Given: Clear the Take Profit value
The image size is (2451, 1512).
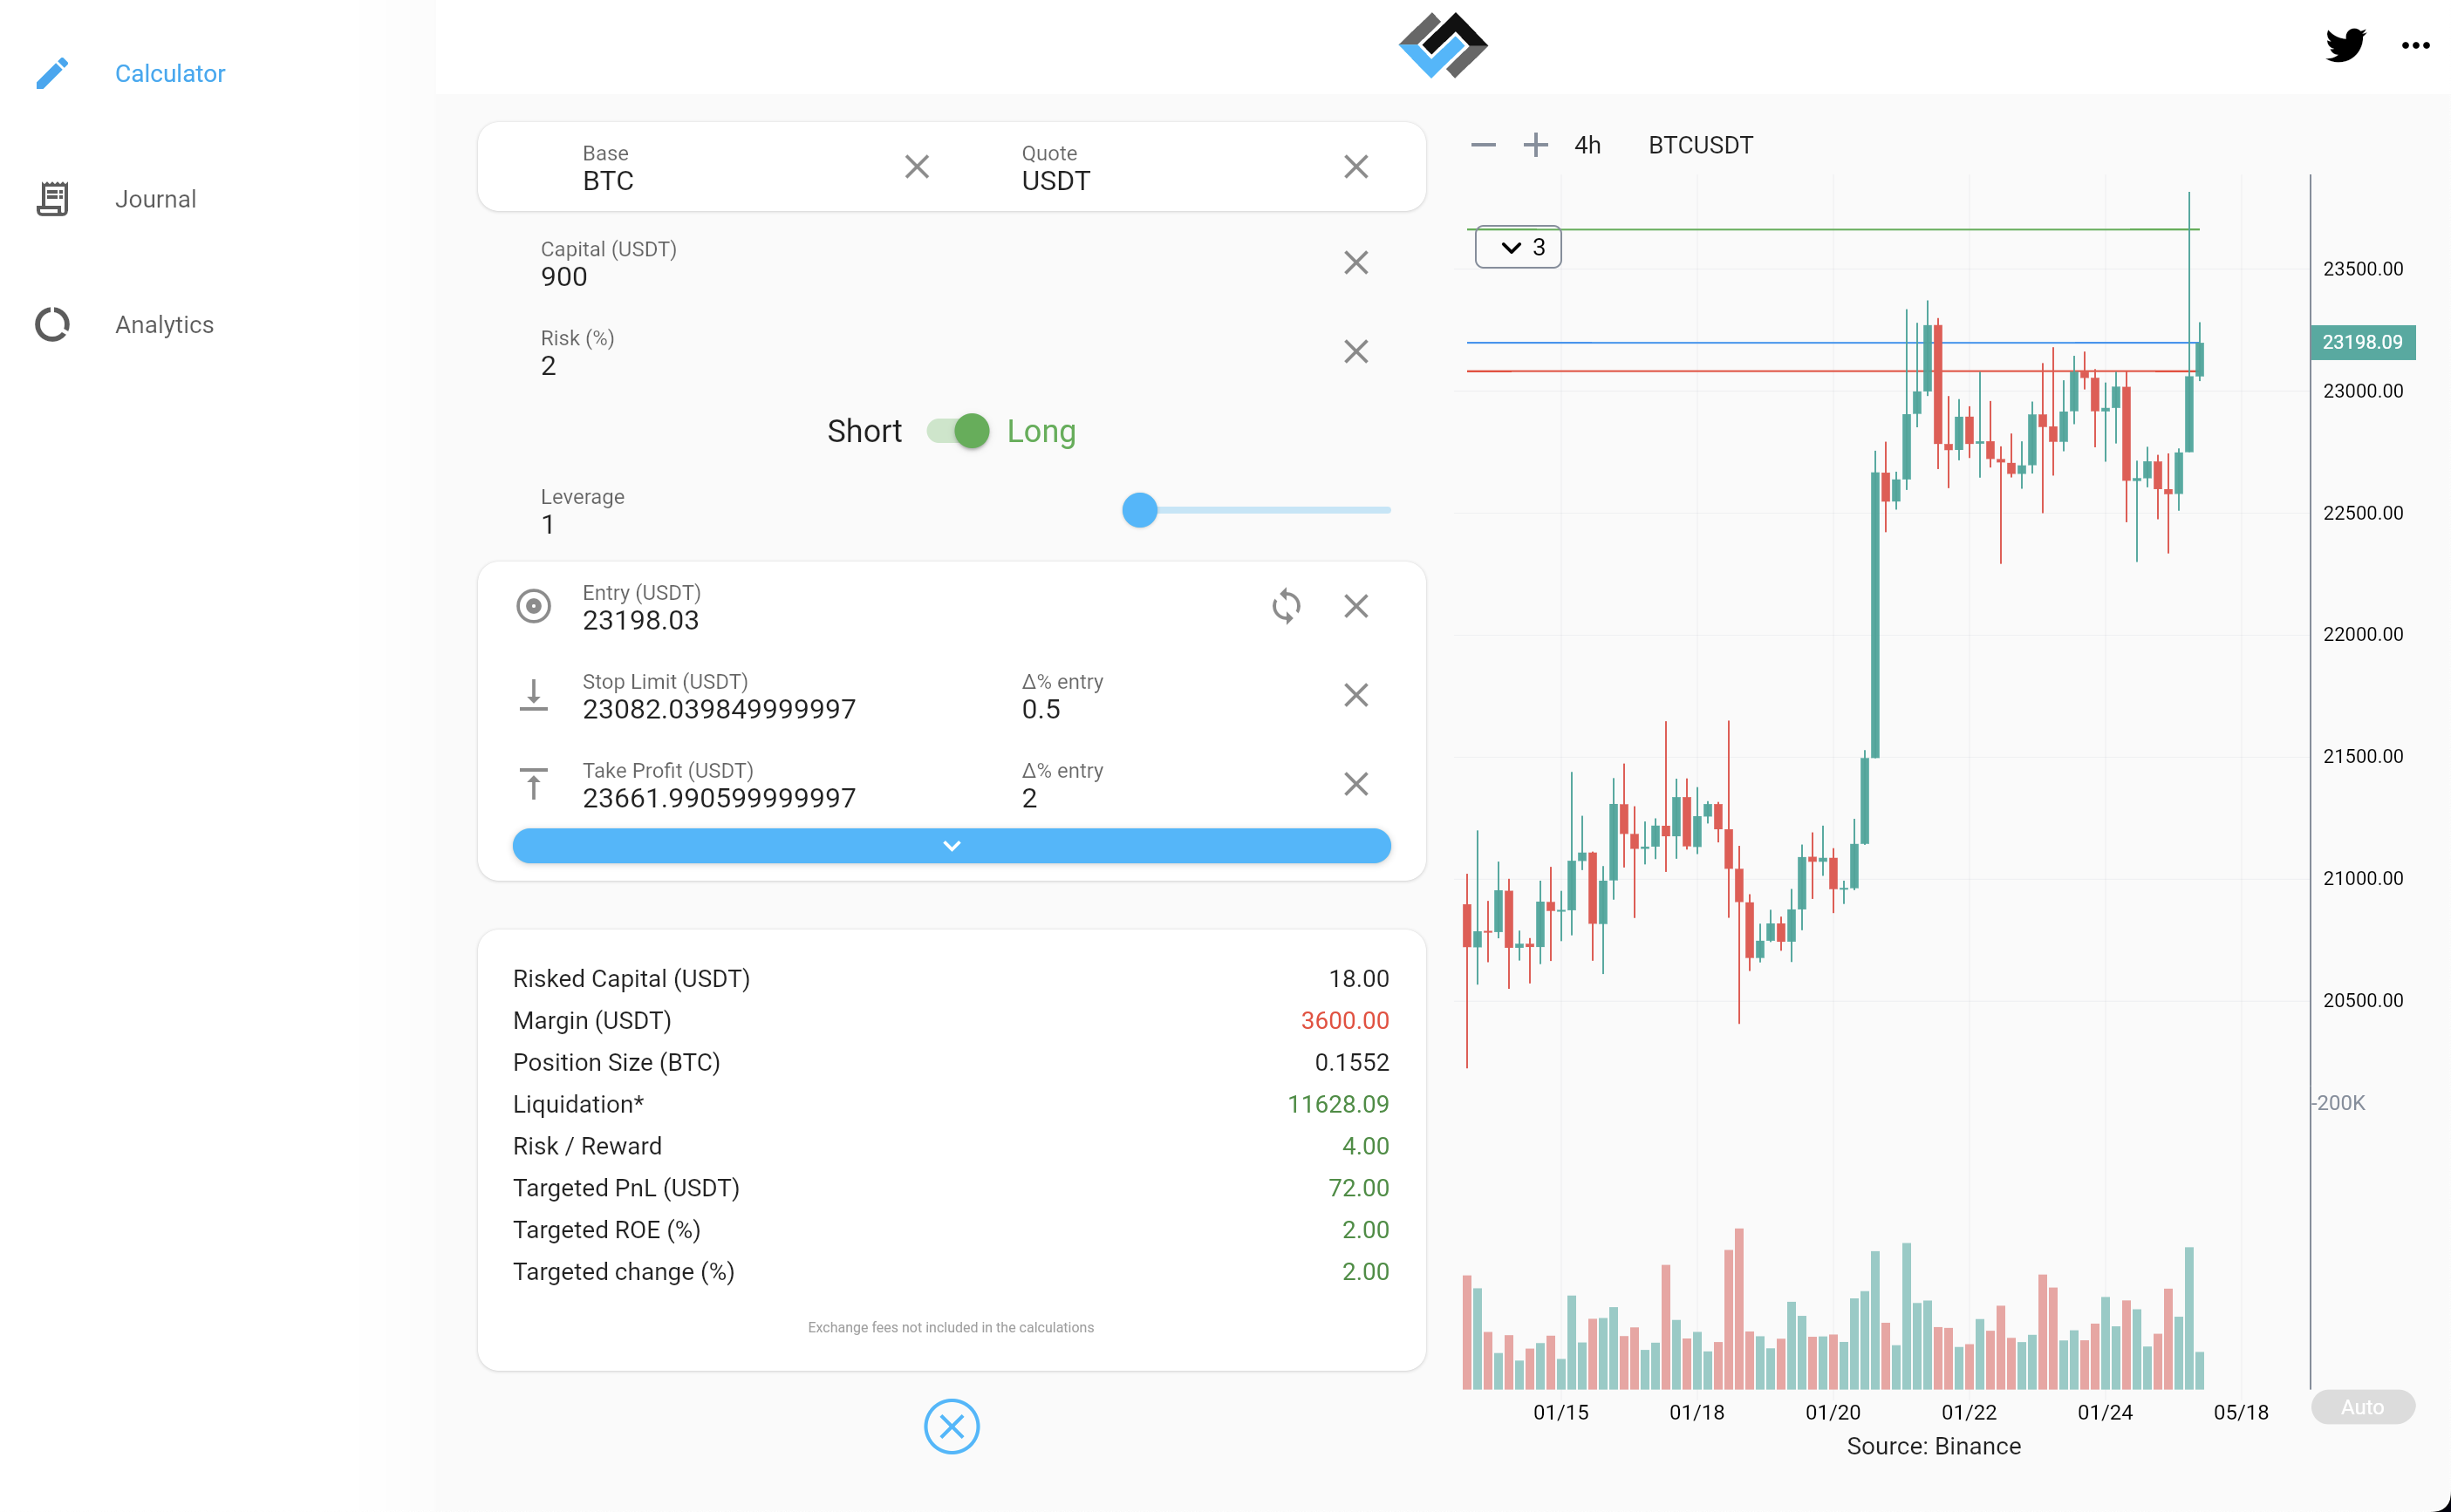Looking at the screenshot, I should point(1355,783).
